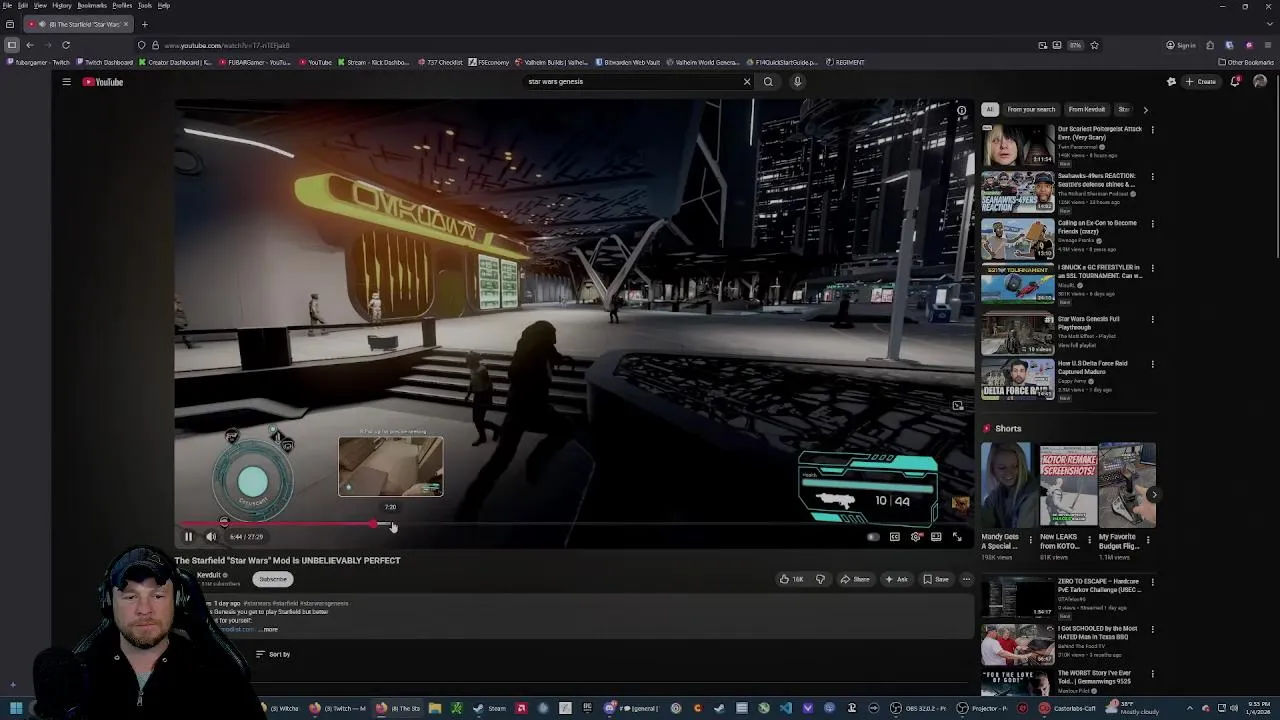Toggle closed captions in the player
The height and width of the screenshot is (720, 1280).
point(895,537)
